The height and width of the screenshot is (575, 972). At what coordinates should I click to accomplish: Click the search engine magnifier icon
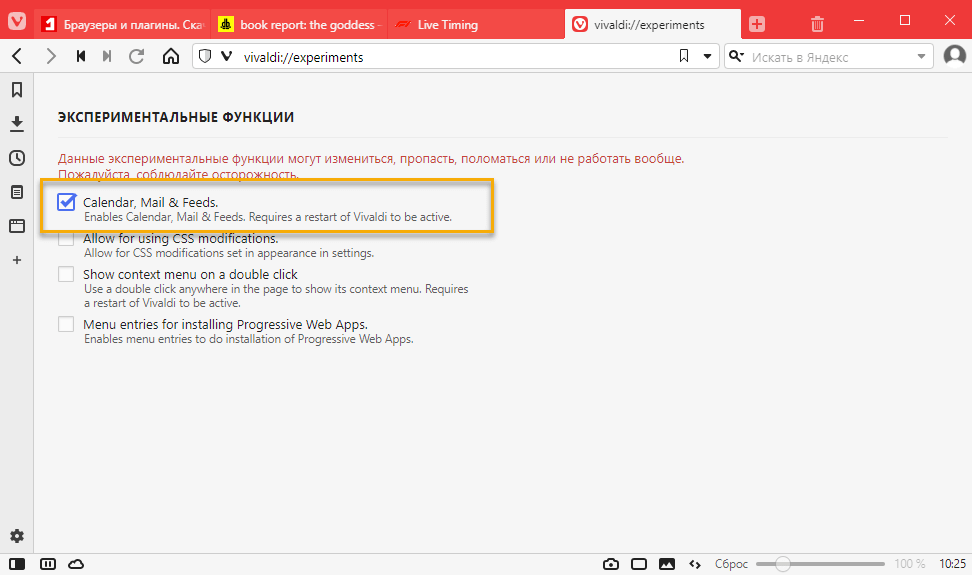[736, 56]
